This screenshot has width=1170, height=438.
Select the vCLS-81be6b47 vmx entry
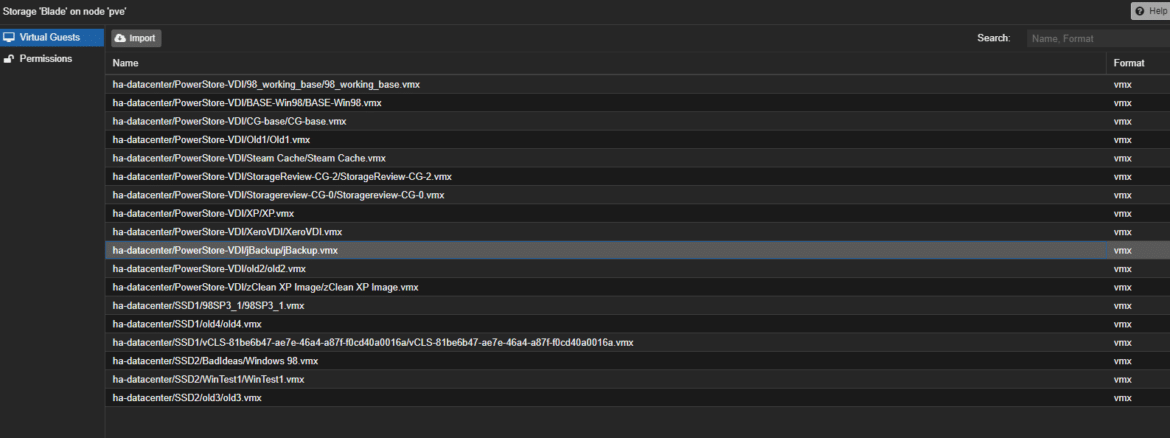point(638,342)
